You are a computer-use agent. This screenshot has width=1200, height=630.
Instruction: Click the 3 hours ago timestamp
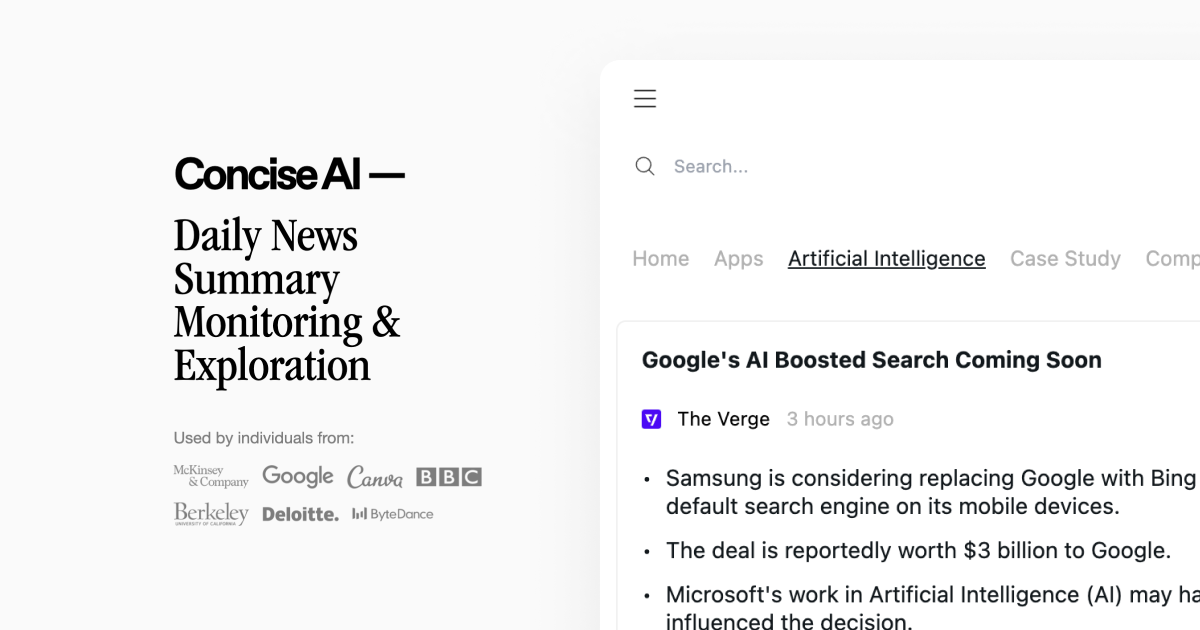coord(840,419)
